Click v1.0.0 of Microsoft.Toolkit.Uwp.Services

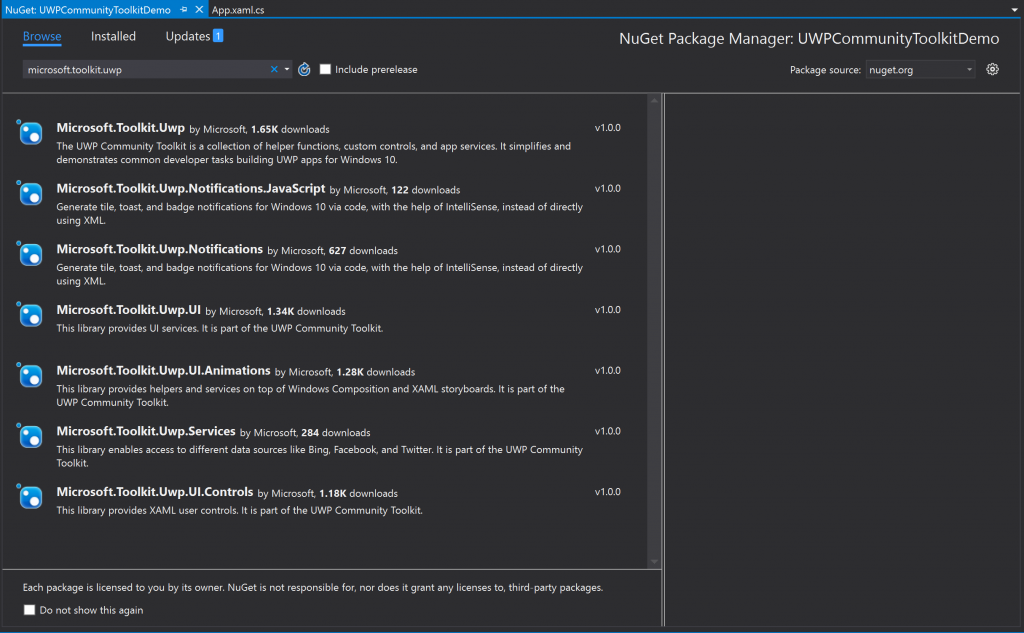(607, 431)
